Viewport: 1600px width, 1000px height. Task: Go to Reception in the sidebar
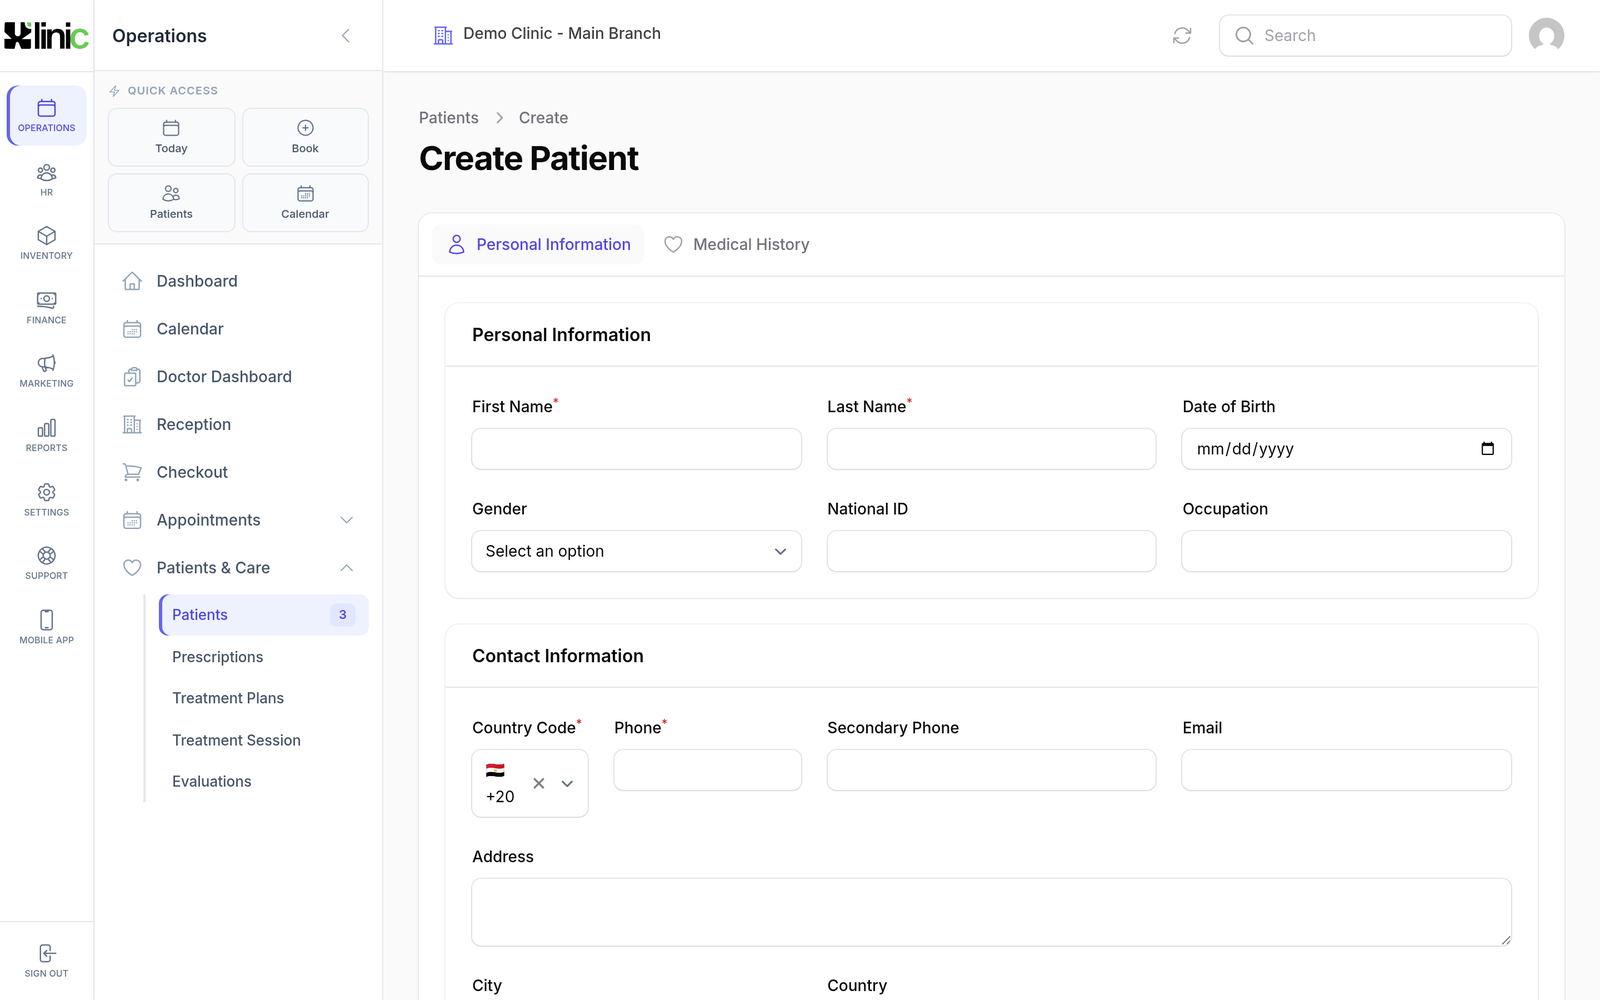(238, 424)
